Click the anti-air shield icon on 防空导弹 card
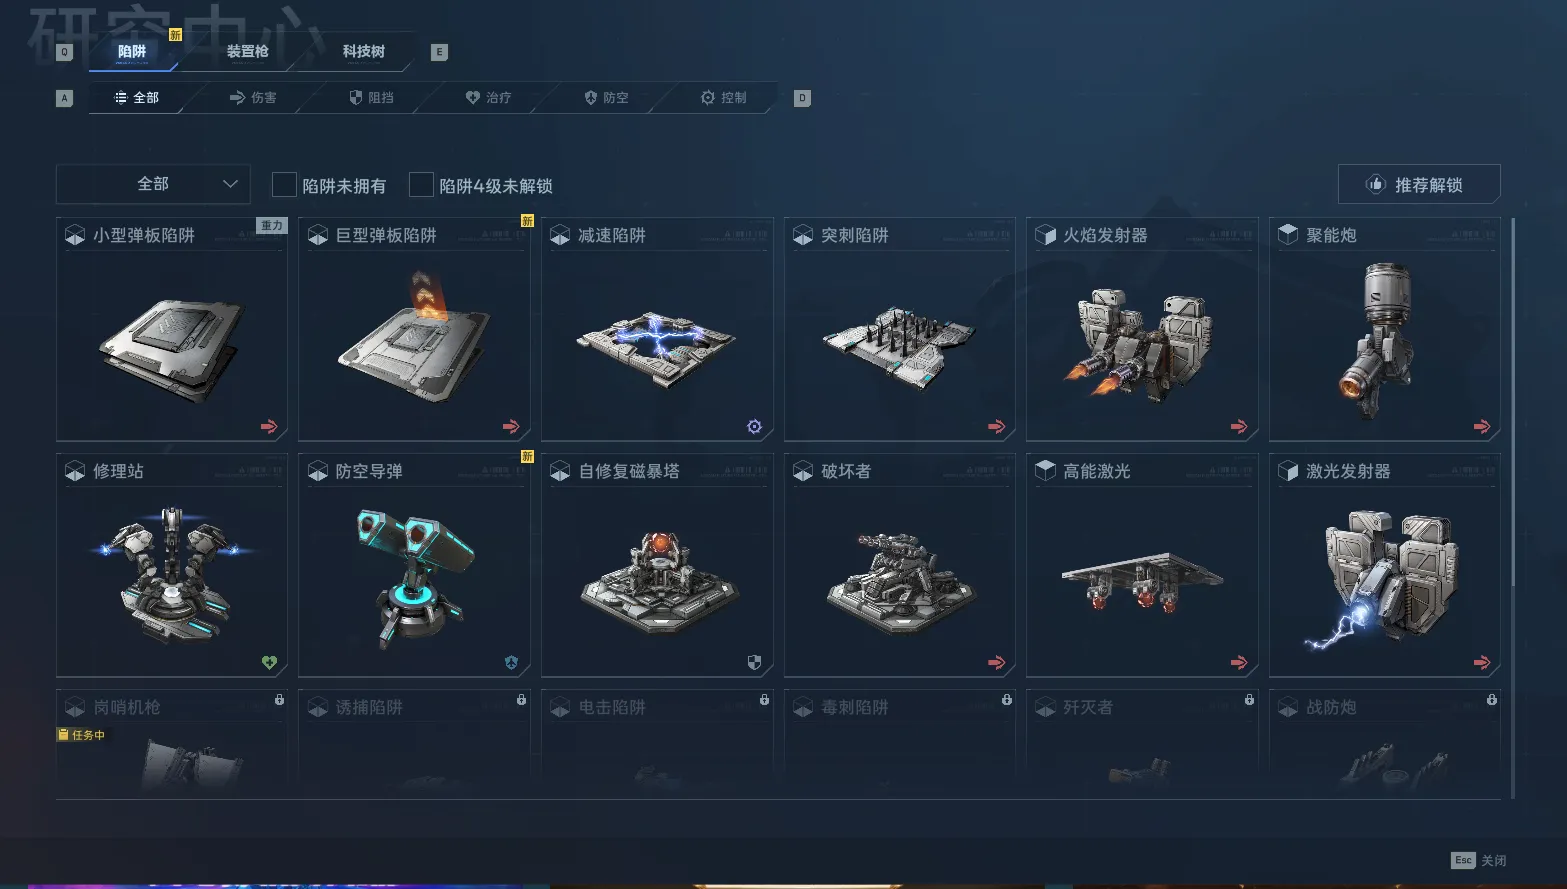 [x=511, y=663]
